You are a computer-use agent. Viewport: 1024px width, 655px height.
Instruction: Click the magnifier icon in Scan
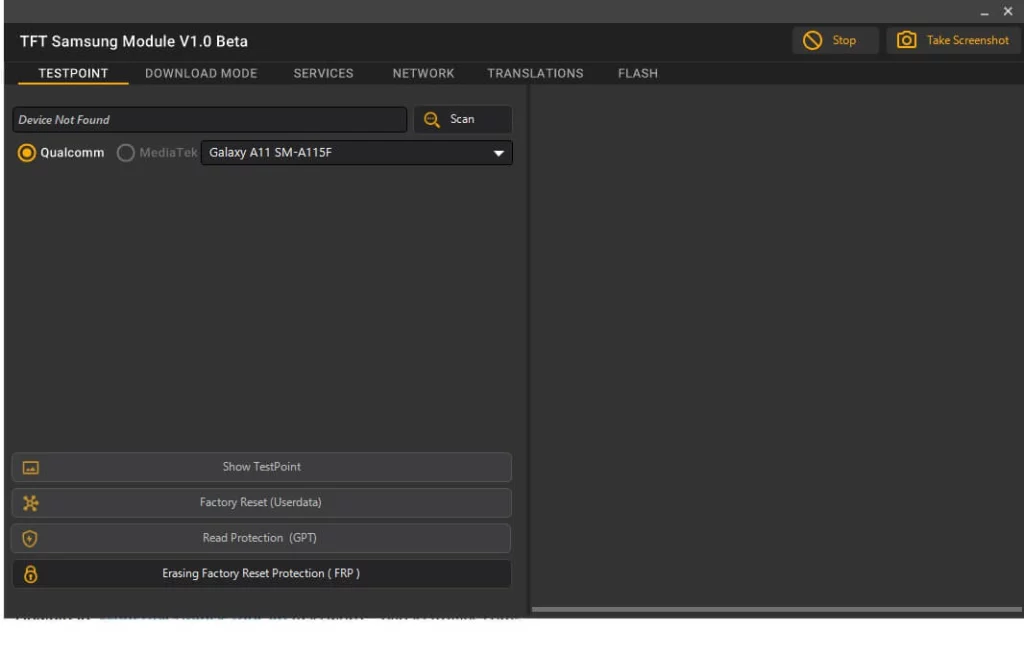point(432,120)
